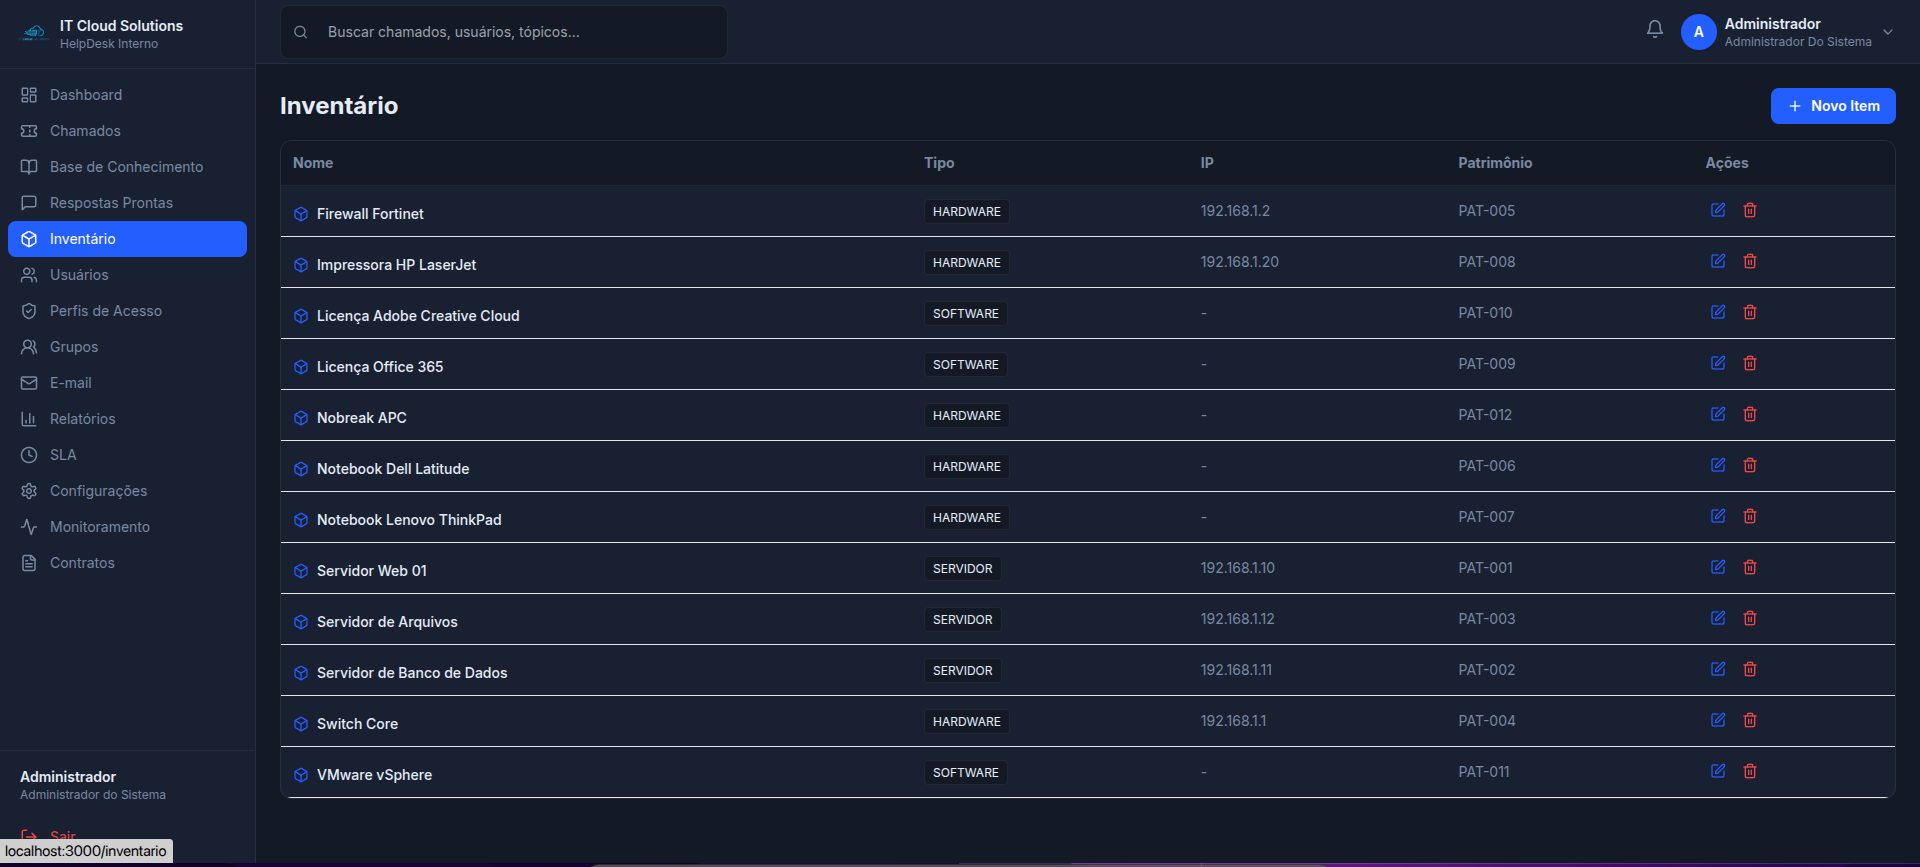The height and width of the screenshot is (867, 1920).
Task: Open the E-mail section
Action: coord(127,383)
